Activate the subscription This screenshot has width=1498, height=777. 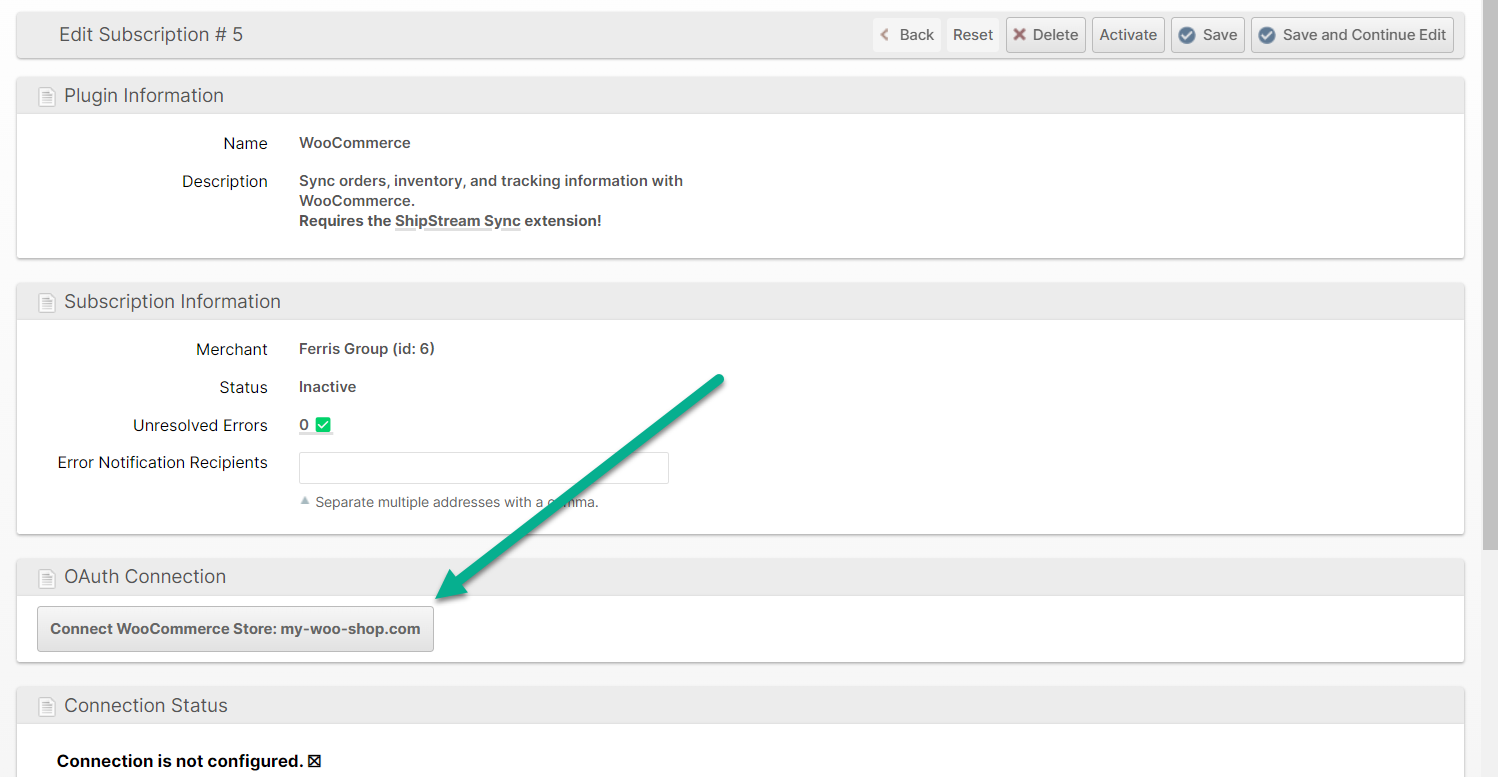click(1127, 35)
